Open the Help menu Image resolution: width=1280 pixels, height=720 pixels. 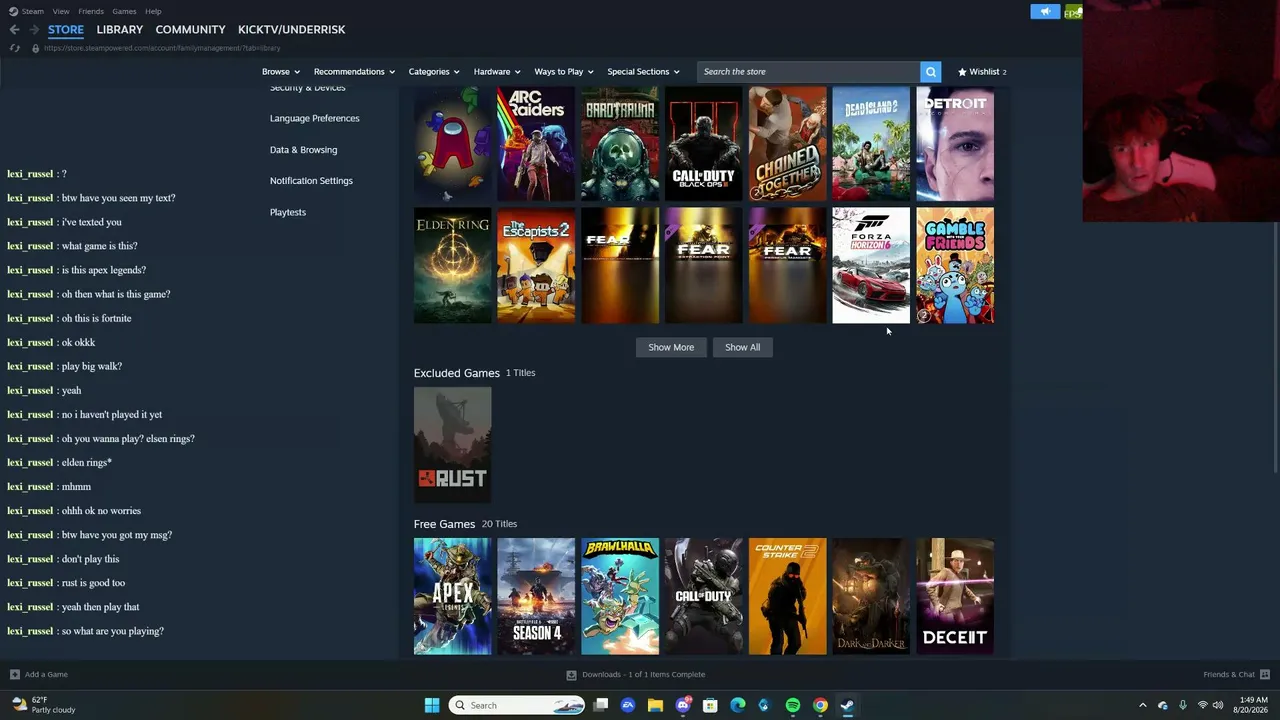pyautogui.click(x=153, y=11)
